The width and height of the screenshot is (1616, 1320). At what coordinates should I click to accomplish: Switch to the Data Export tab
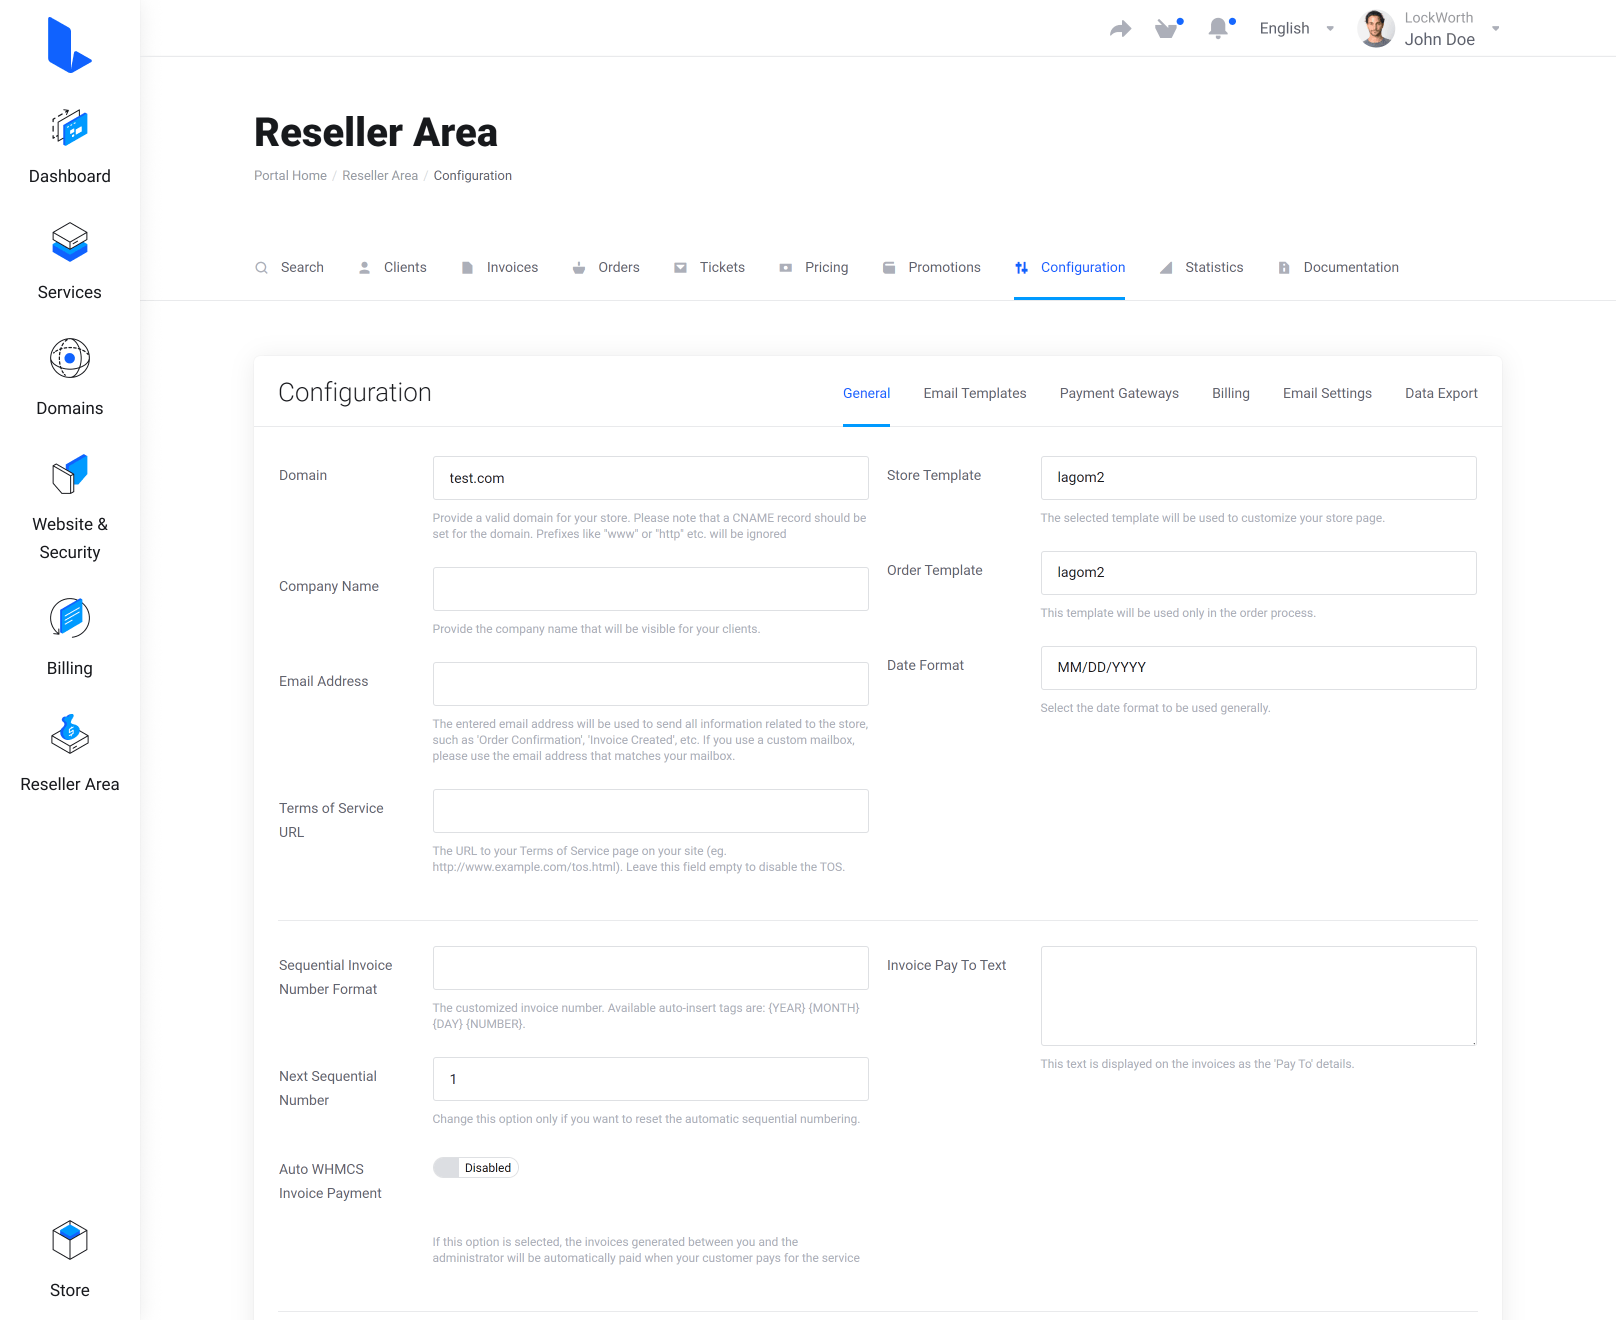coord(1441,394)
